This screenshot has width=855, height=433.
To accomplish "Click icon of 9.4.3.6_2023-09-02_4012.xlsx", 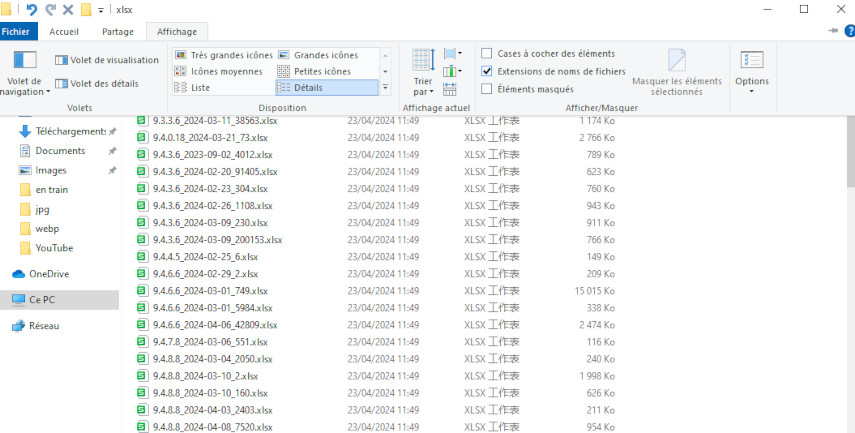I will coord(142,154).
